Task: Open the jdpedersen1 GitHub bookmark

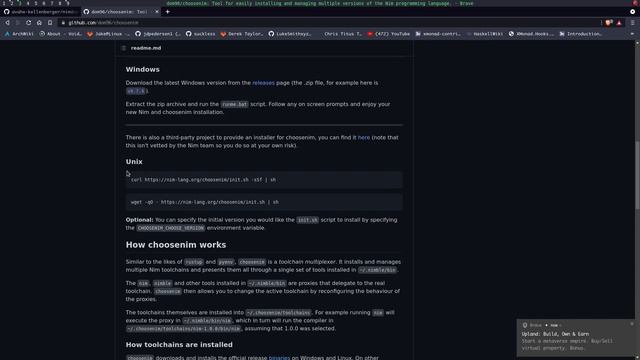Action: (158, 34)
